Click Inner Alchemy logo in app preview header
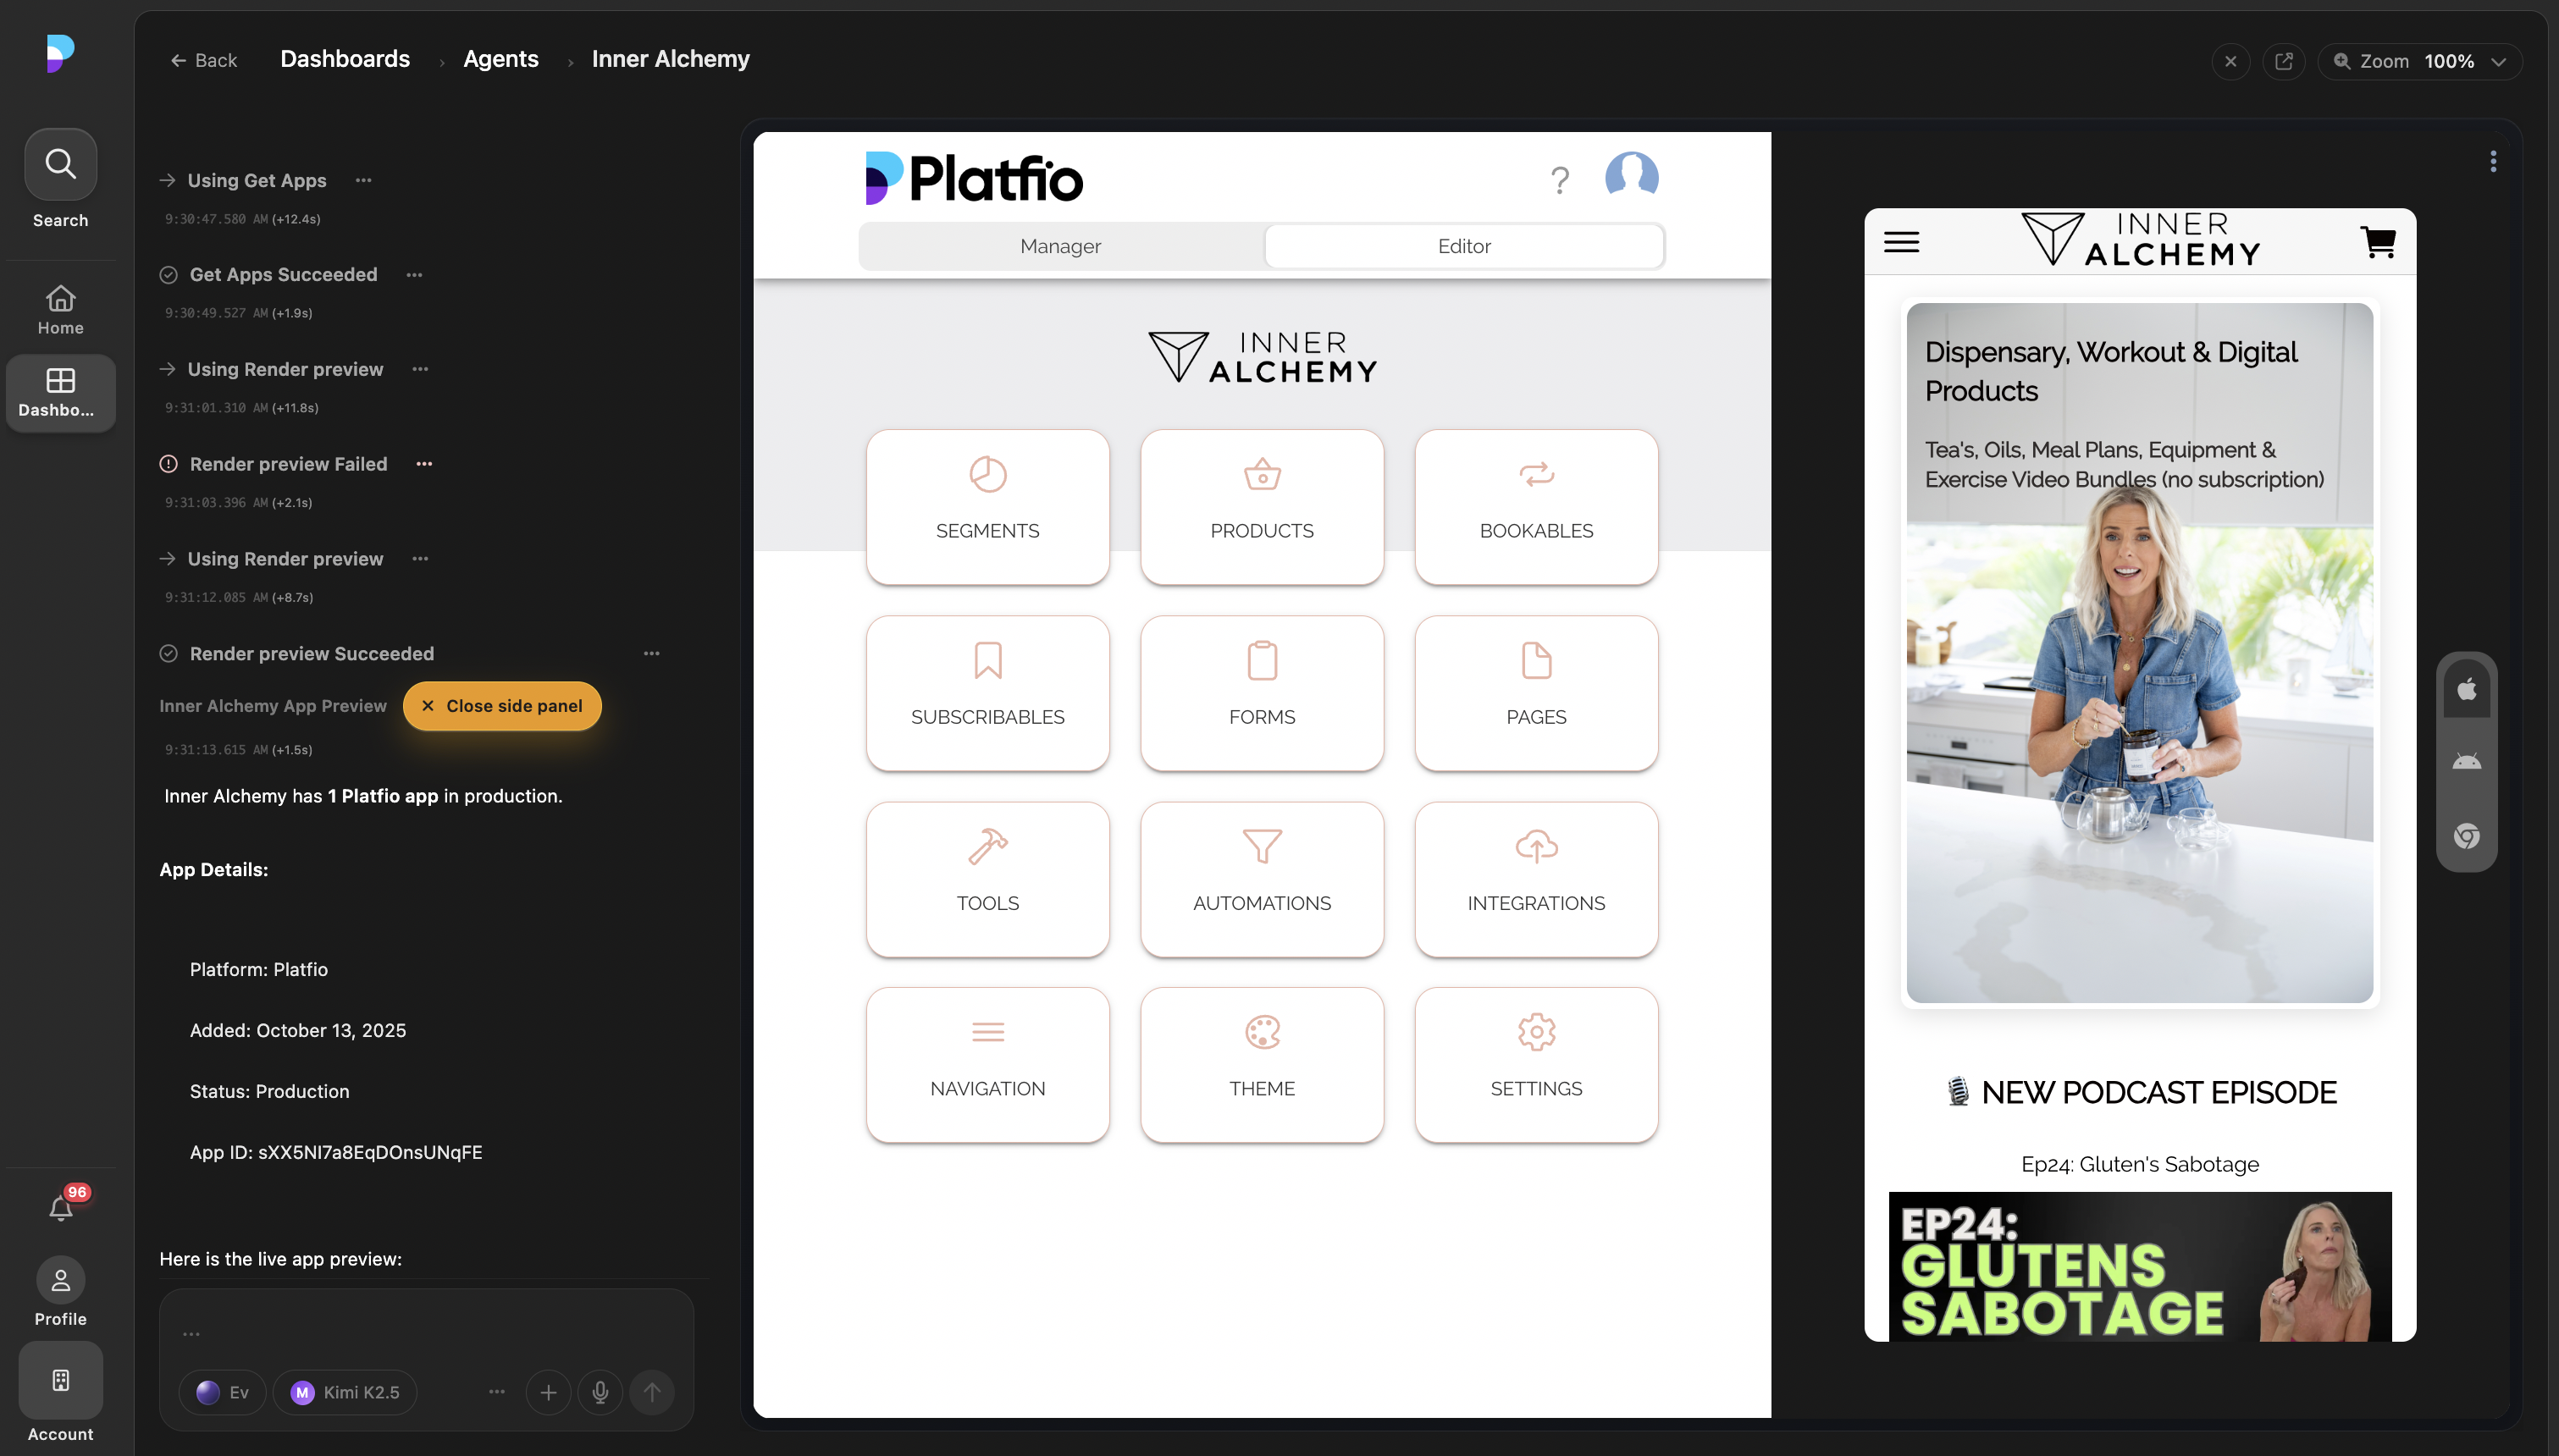This screenshot has height=1456, width=2559. [x=2140, y=240]
